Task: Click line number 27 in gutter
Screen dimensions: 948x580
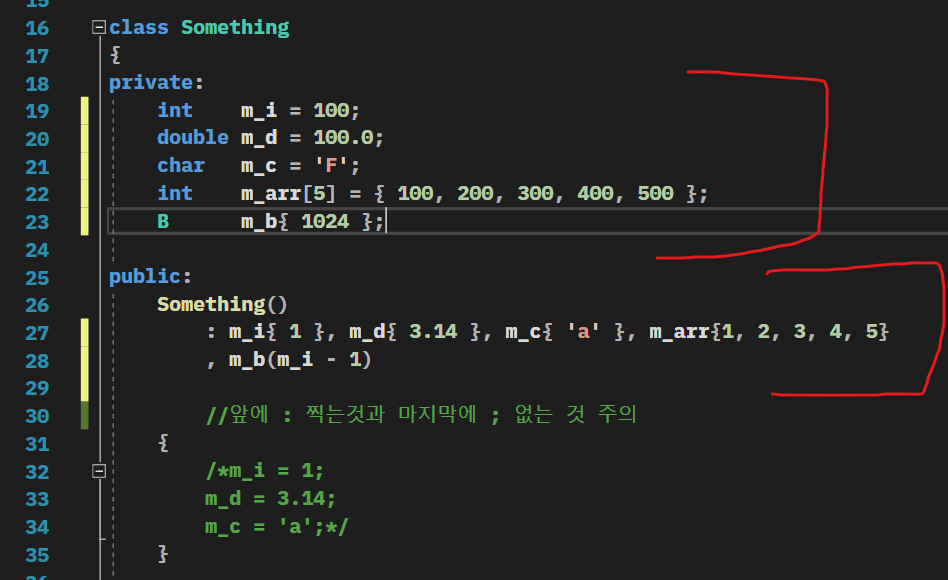Action: click(x=37, y=333)
